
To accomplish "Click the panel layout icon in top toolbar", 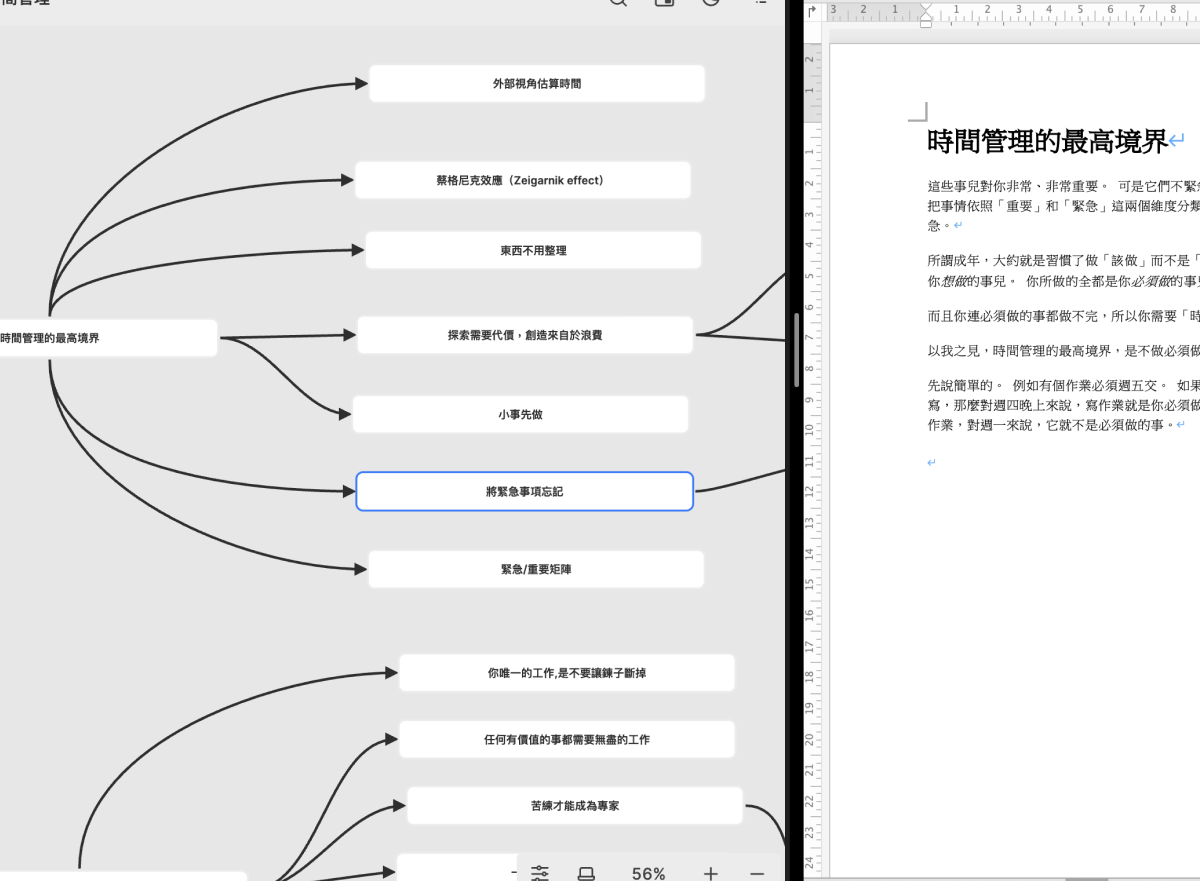I will click(x=665, y=2).
